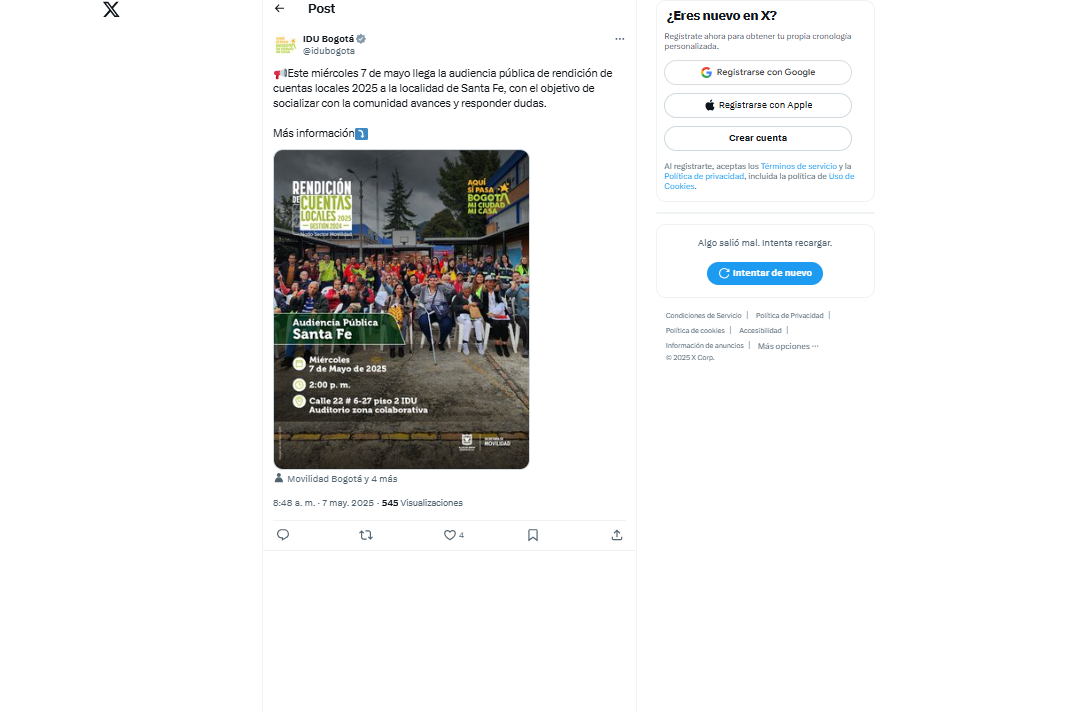Click Registrarse con Apple button
Image resolution: width=1086 pixels, height=712 pixels.
pyautogui.click(x=758, y=105)
